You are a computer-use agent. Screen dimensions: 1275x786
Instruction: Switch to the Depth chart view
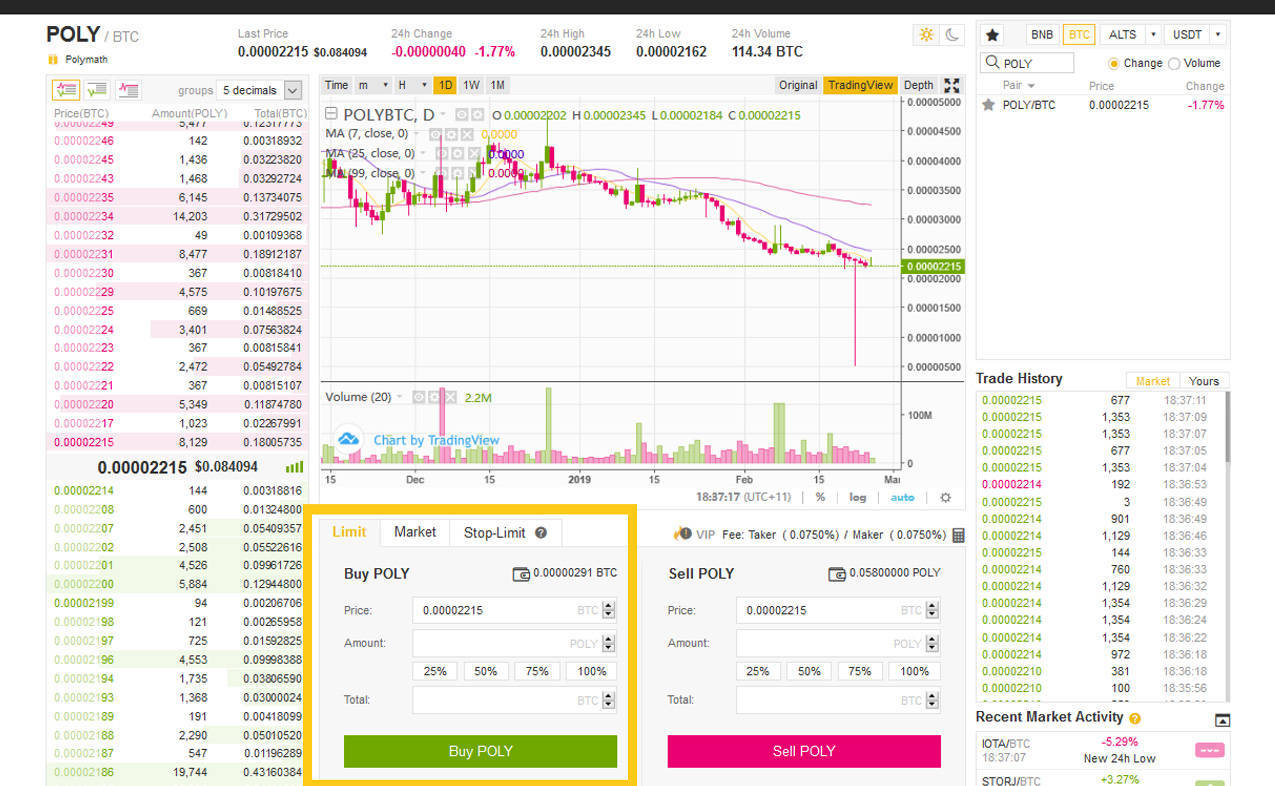[918, 85]
